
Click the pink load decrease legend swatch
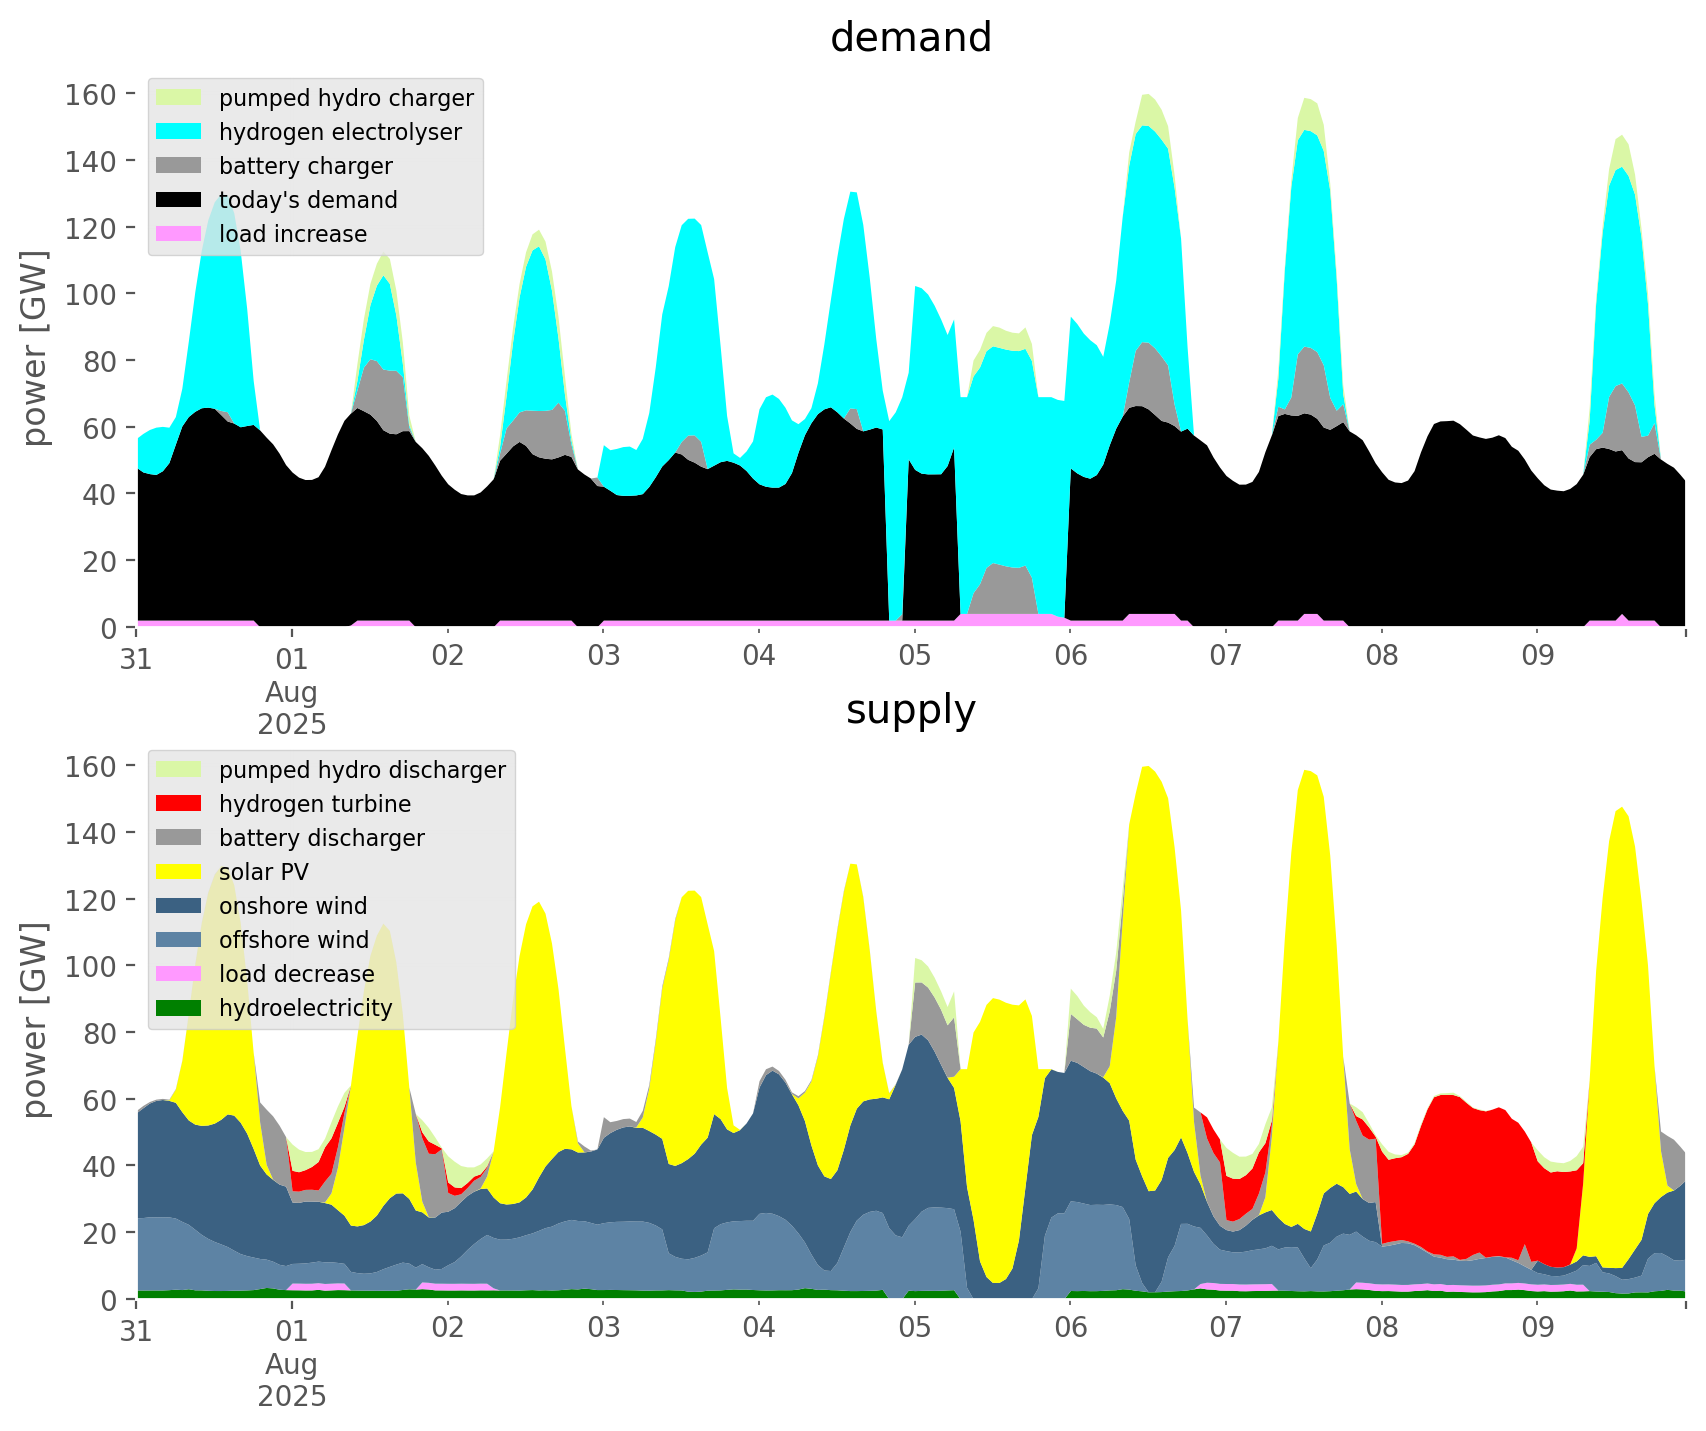[179, 974]
